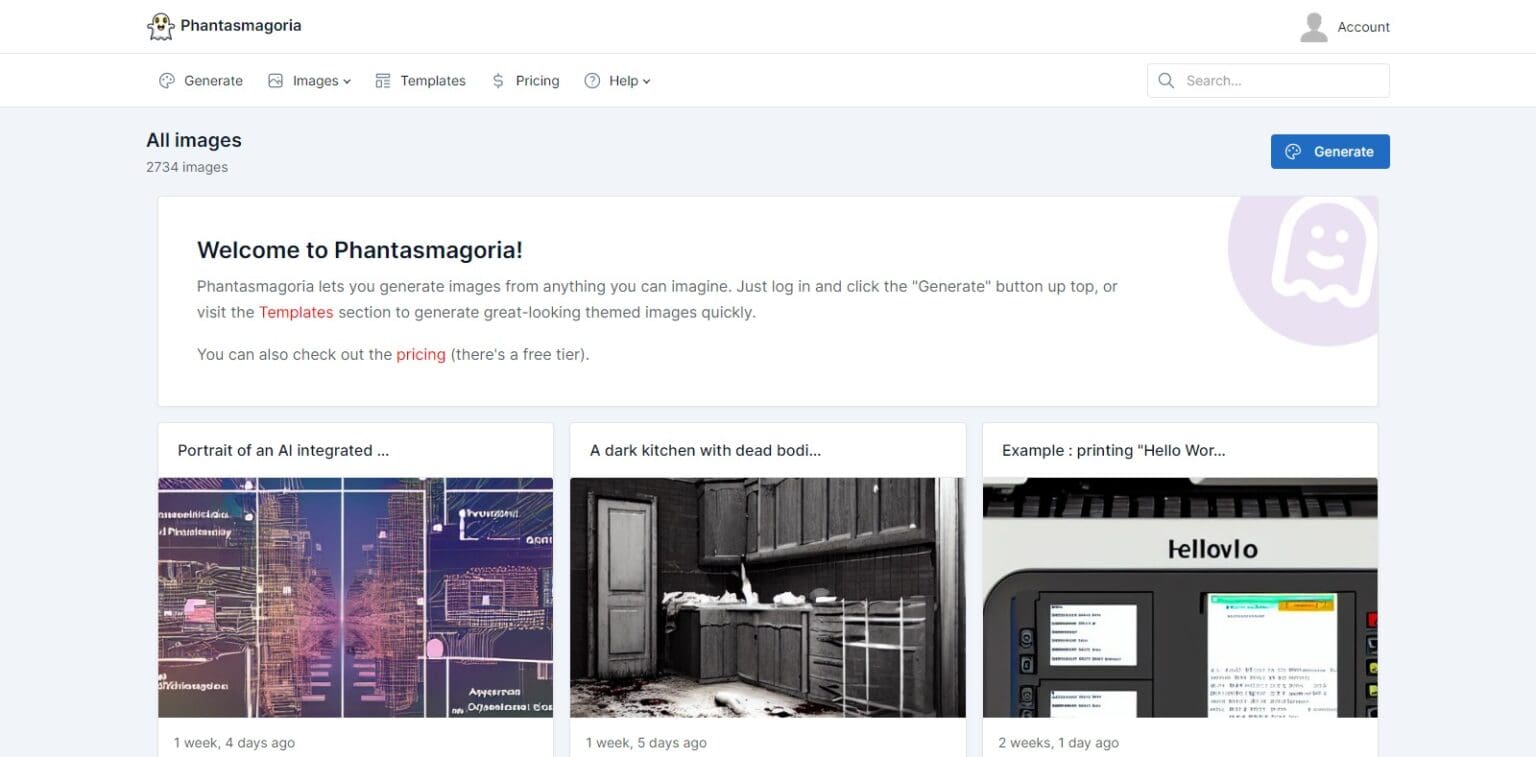Expand the Images dropdown menu
This screenshot has height=757, width=1536.
point(322,81)
